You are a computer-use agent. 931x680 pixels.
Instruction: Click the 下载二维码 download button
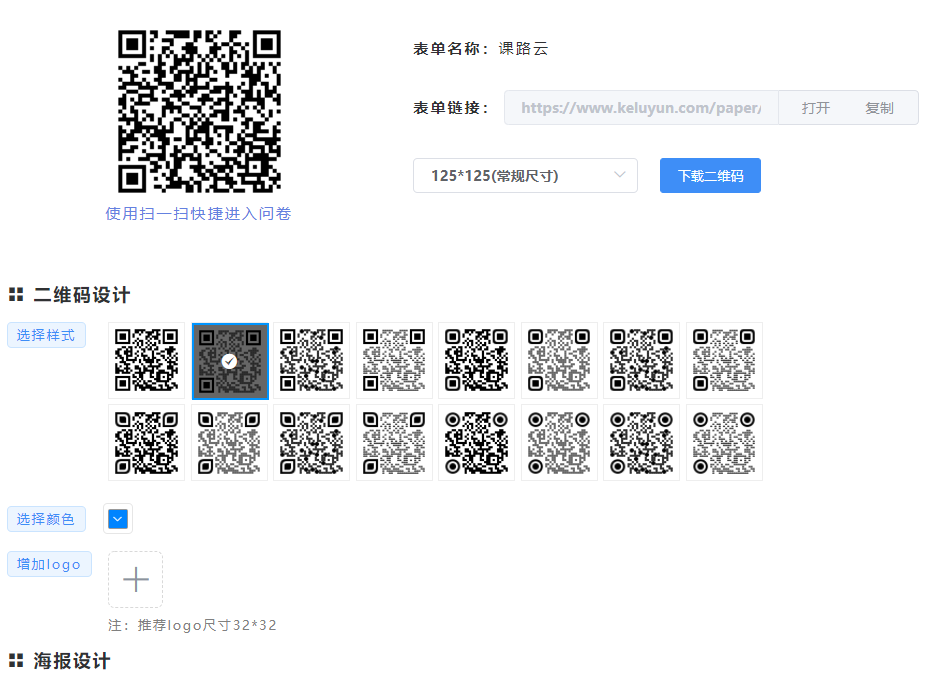click(710, 175)
